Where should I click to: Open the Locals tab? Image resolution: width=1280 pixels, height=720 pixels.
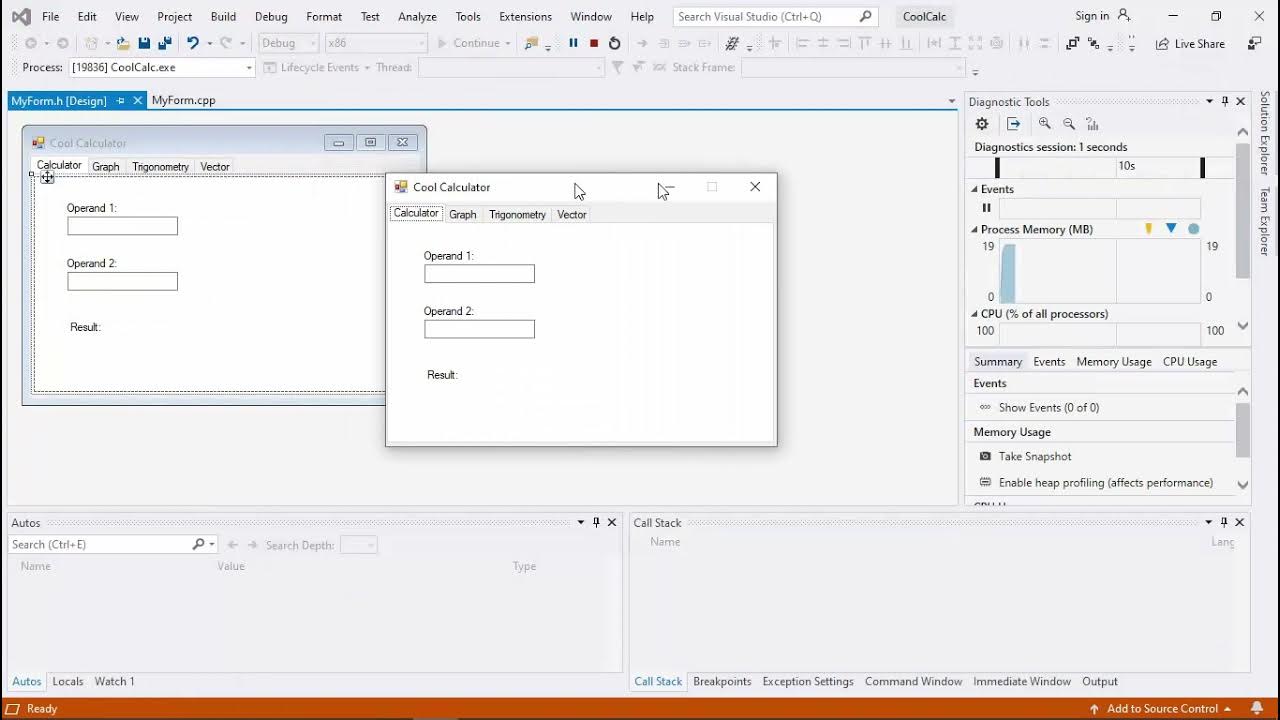tap(67, 681)
